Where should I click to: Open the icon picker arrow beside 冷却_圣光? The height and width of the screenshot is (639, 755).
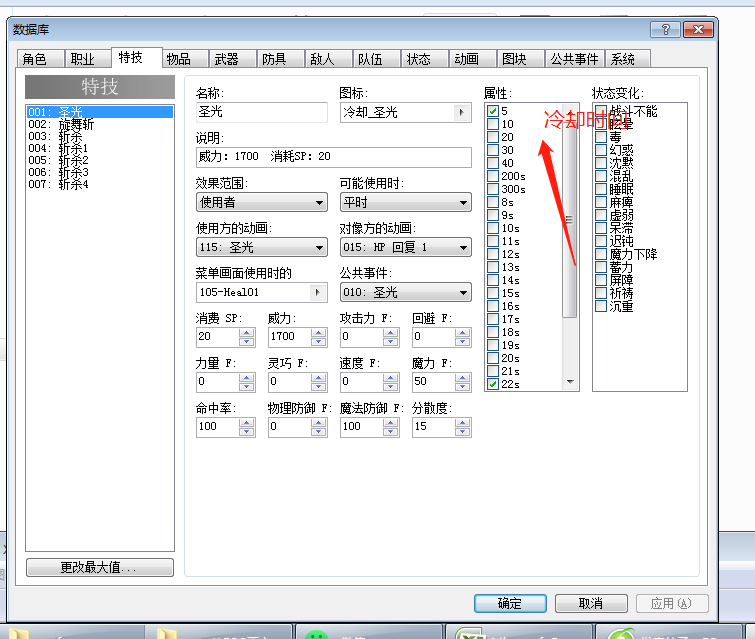click(462, 113)
